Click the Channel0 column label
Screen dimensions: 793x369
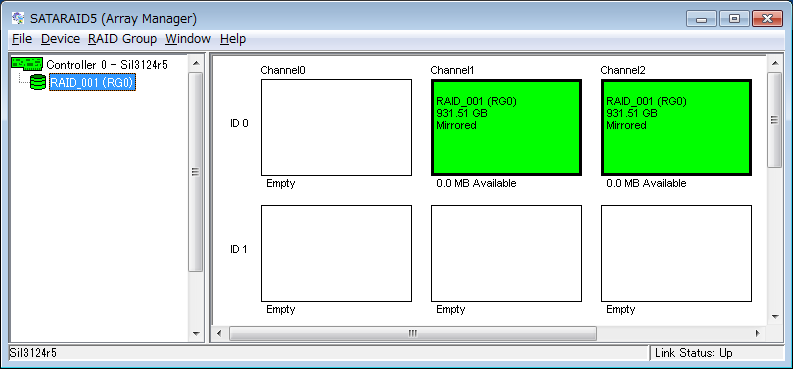pos(283,70)
